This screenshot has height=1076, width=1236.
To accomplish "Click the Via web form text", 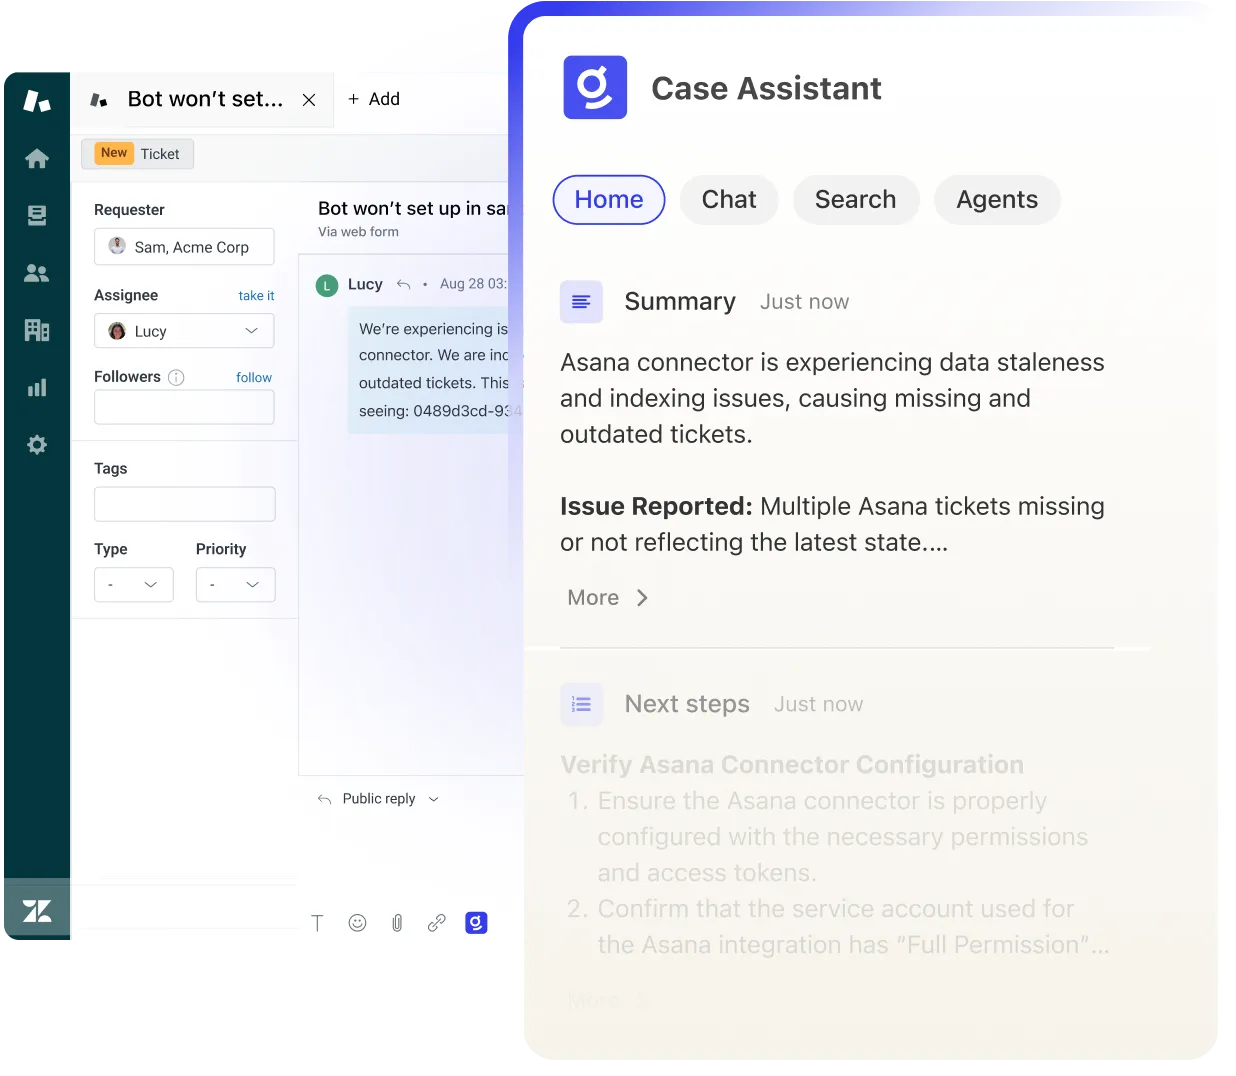I will coord(358,232).
